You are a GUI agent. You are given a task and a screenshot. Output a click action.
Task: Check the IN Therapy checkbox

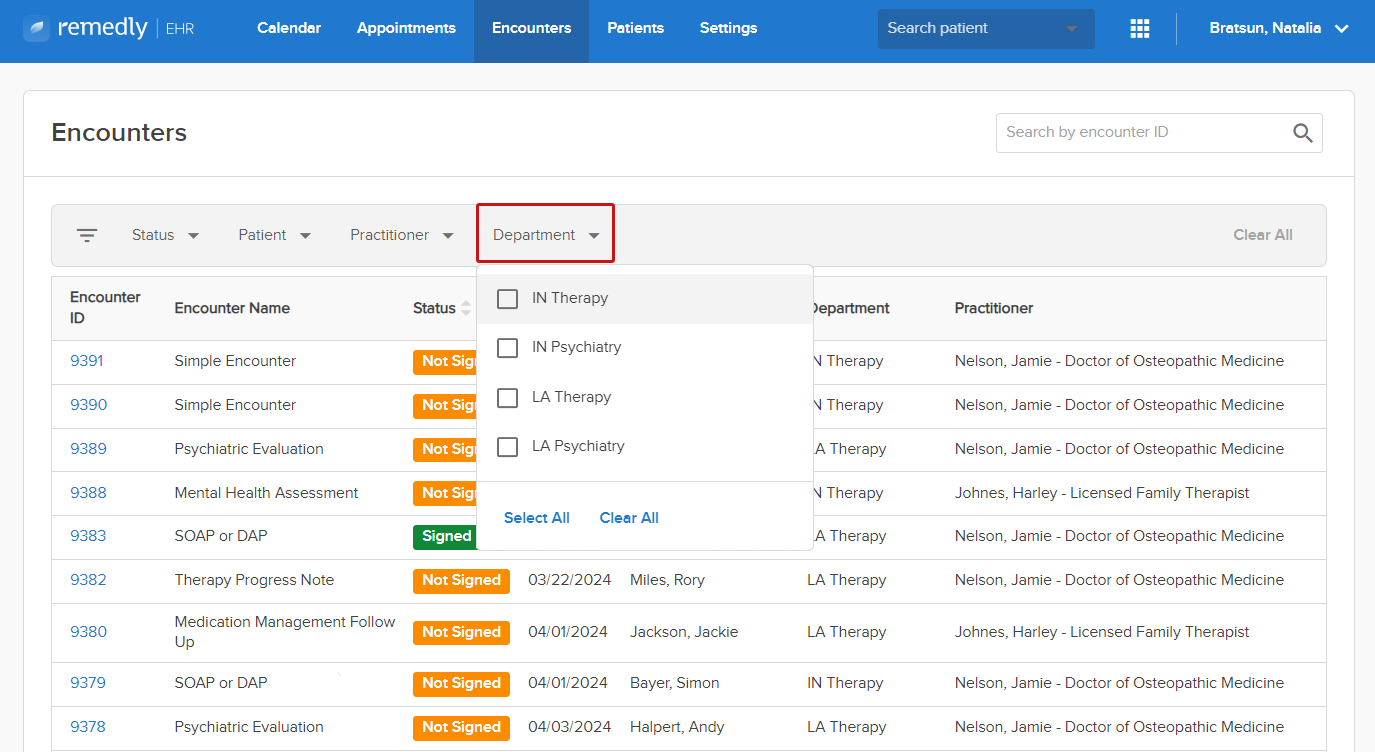coord(507,298)
